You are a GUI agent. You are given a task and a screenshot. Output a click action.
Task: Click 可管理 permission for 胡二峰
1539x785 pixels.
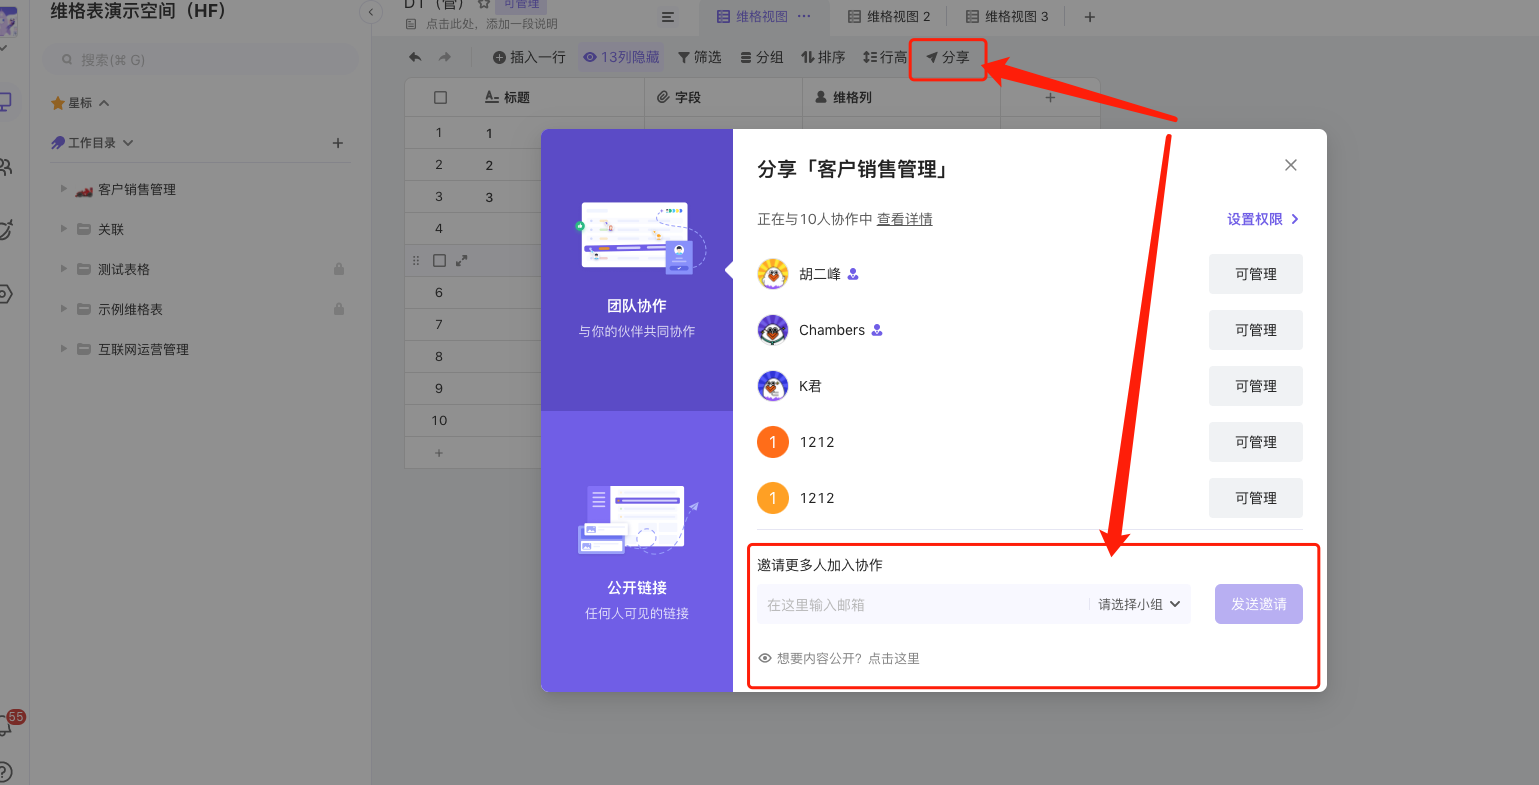1256,274
